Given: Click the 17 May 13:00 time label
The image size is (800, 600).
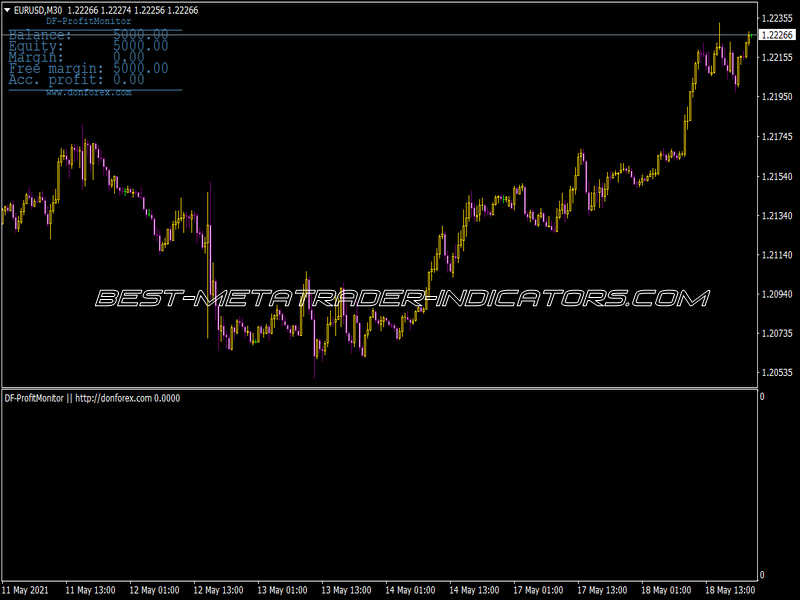Looking at the screenshot, I should click(602, 590).
